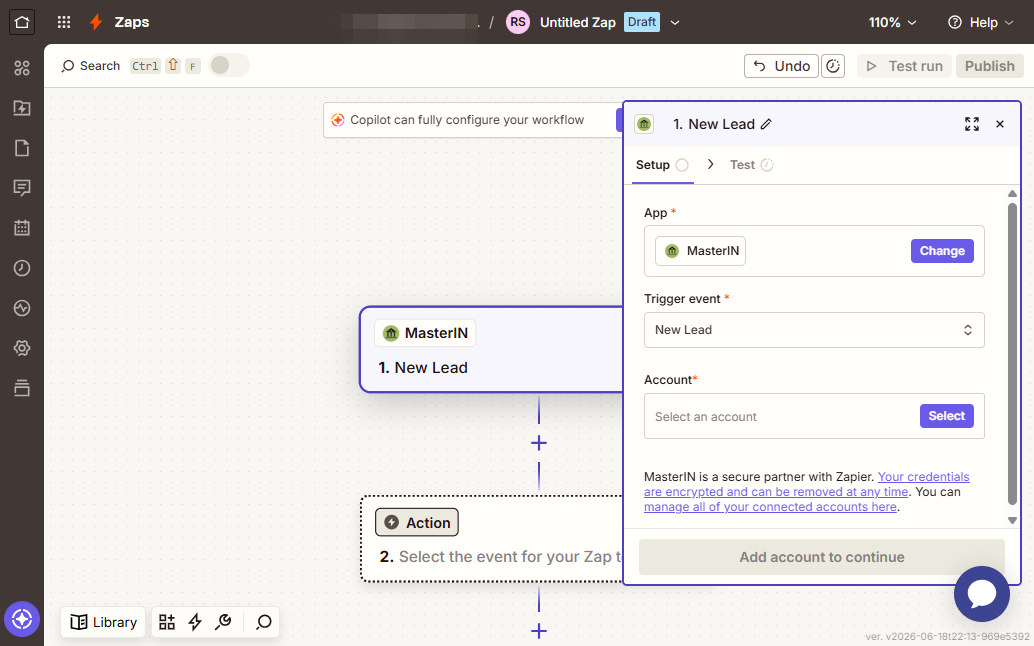Open the chat support bubble
1034x646 pixels.
pyautogui.click(x=981, y=594)
